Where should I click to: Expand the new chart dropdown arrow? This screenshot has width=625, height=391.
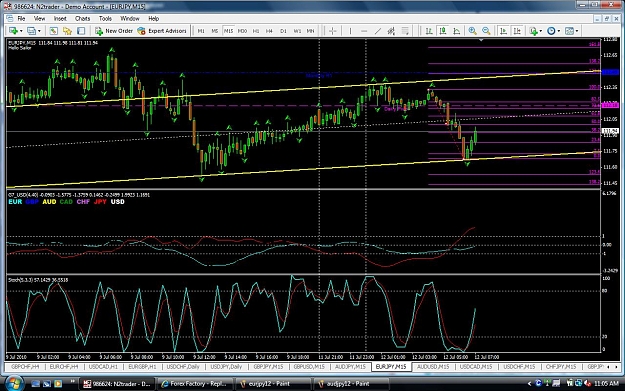click(x=21, y=31)
